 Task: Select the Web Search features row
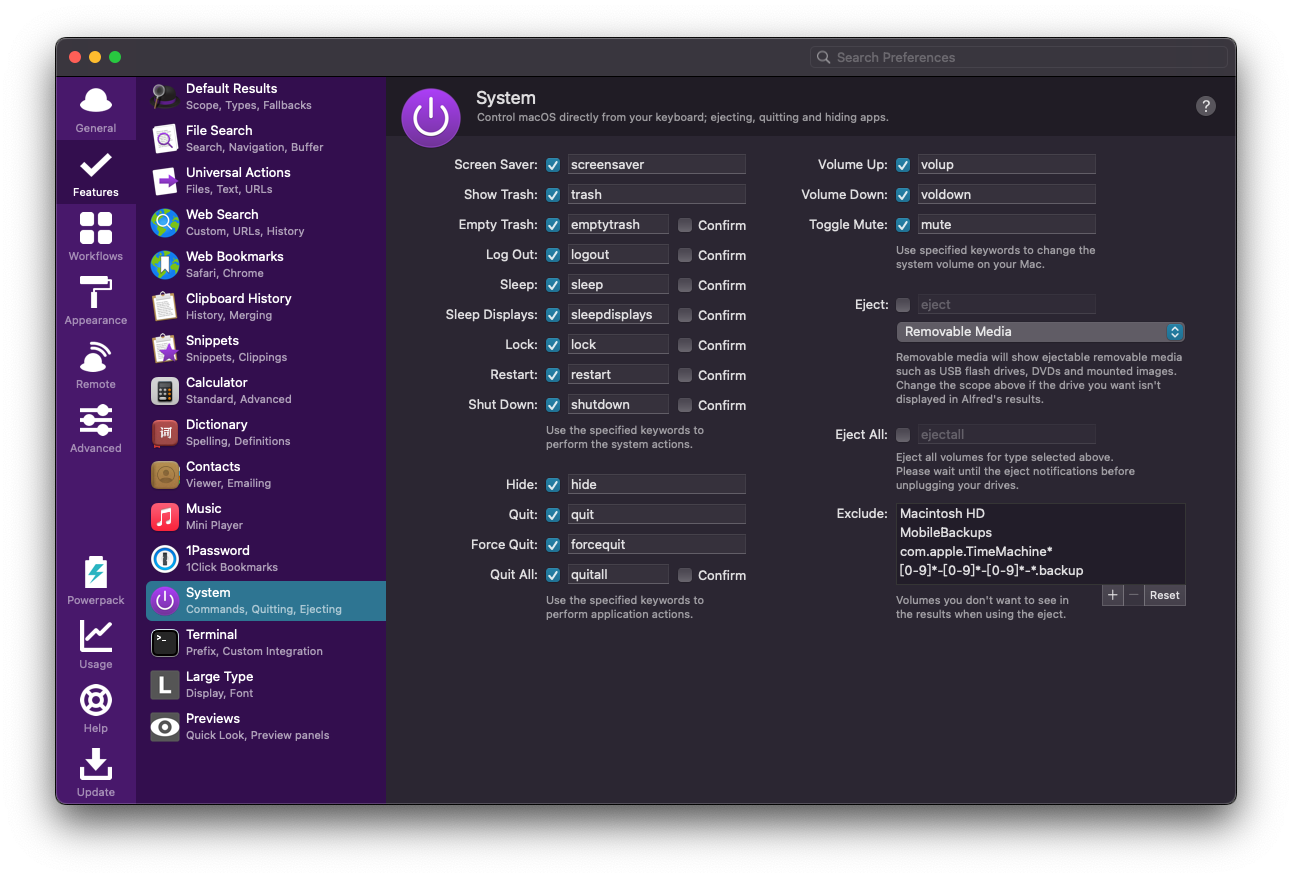pyautogui.click(x=266, y=223)
